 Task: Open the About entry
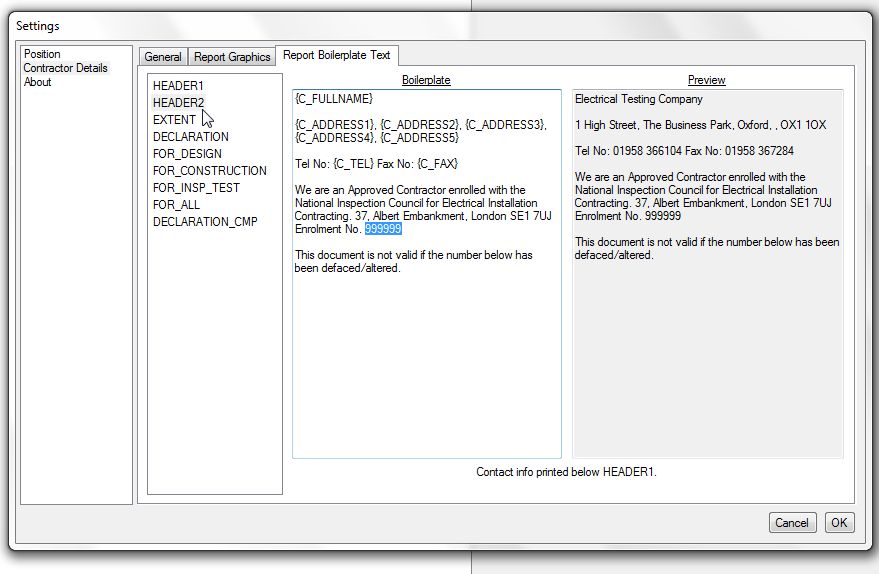38,82
